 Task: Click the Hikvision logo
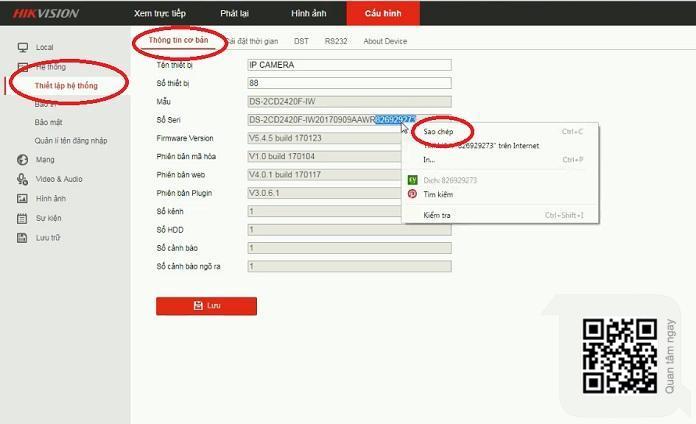(x=46, y=13)
